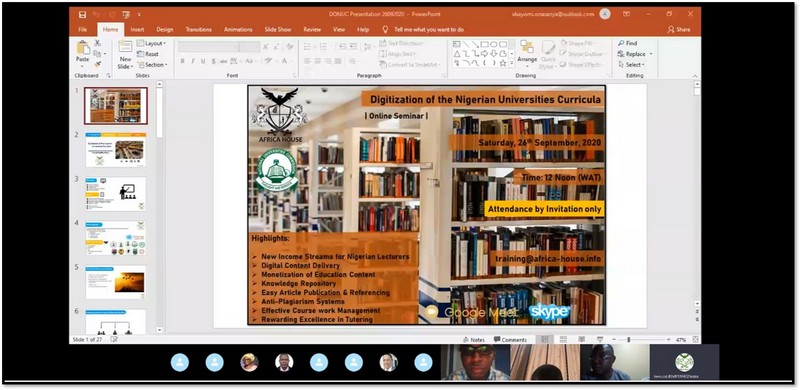
Task: Open the Insert ribbon tab
Action: click(137, 30)
